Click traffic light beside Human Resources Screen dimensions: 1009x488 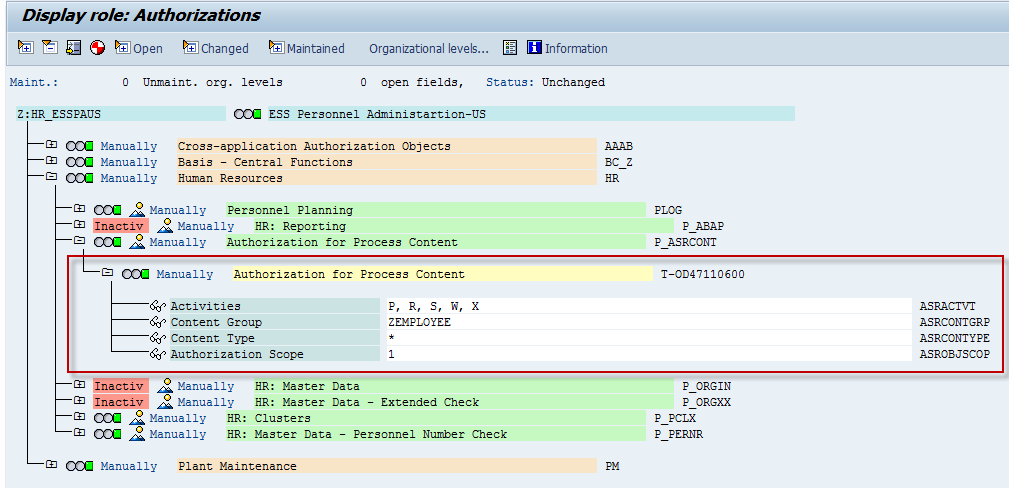[80, 178]
